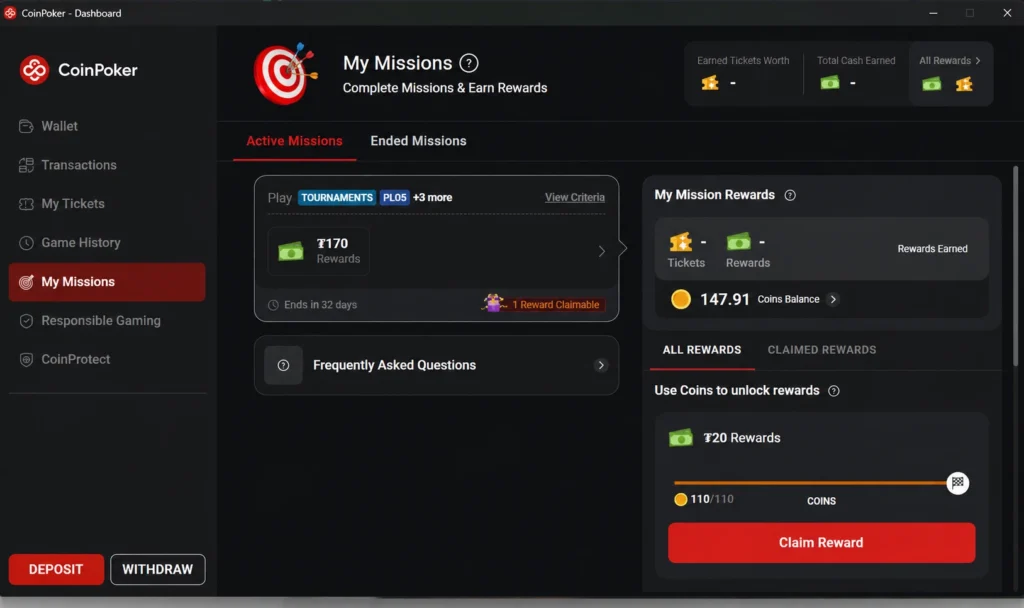Click the large dartboard missions icon
Screen dimensions: 1024x608
click(x=285, y=74)
